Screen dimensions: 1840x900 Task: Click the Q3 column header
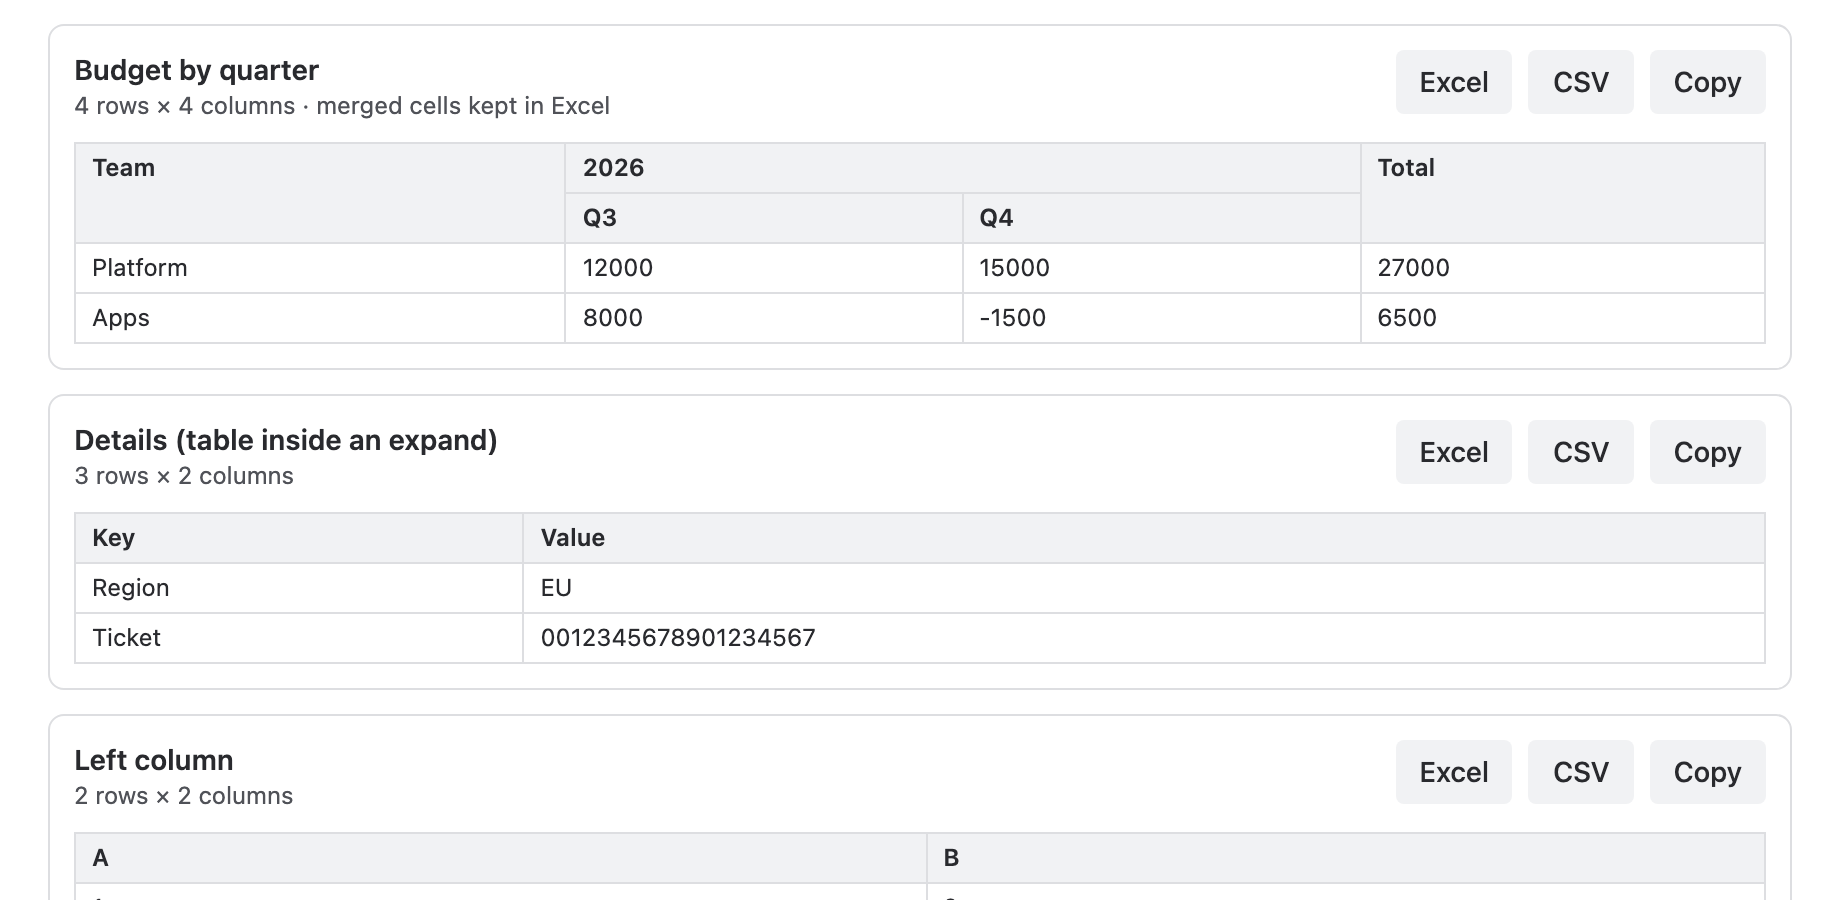pos(764,218)
